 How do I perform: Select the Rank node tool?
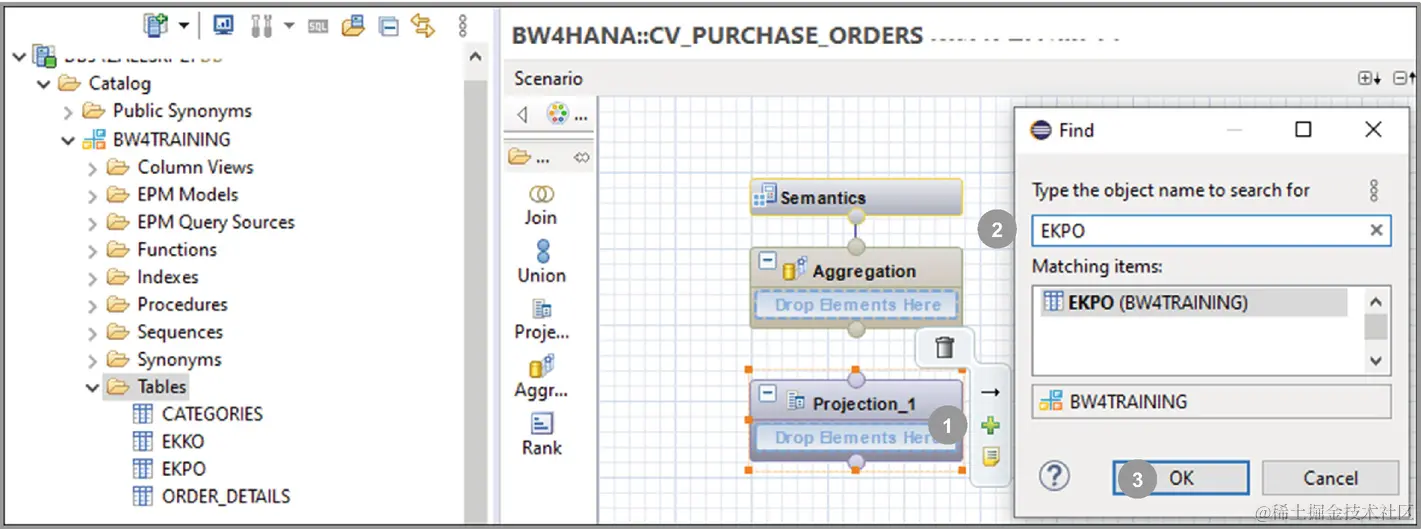tap(542, 435)
